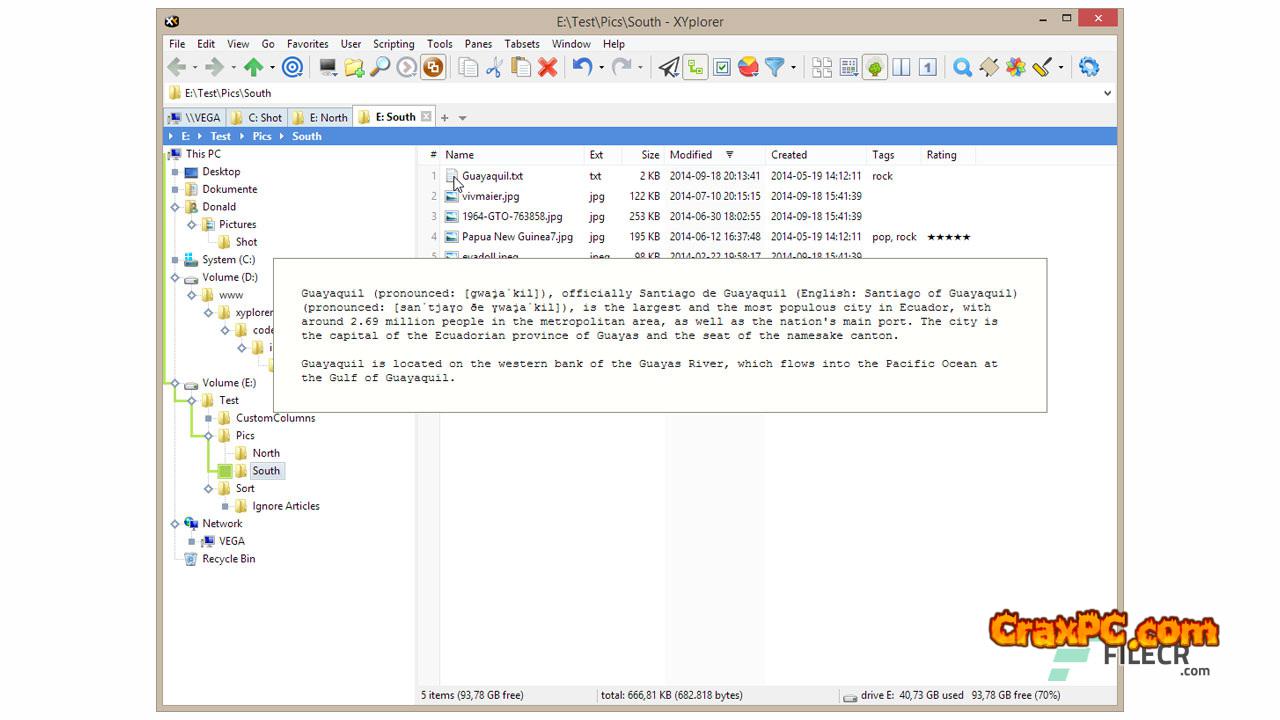Click the green Up folder arrow

(x=253, y=67)
